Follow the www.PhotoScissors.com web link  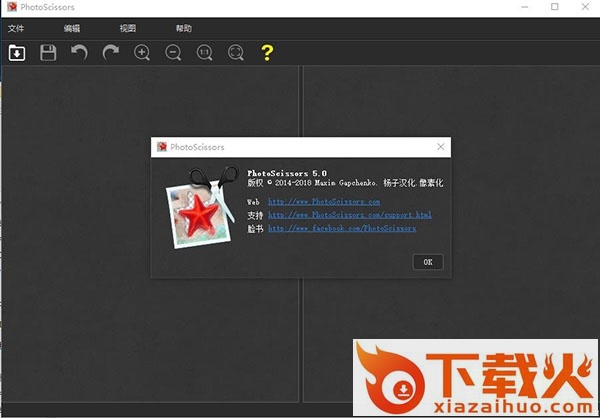point(323,201)
